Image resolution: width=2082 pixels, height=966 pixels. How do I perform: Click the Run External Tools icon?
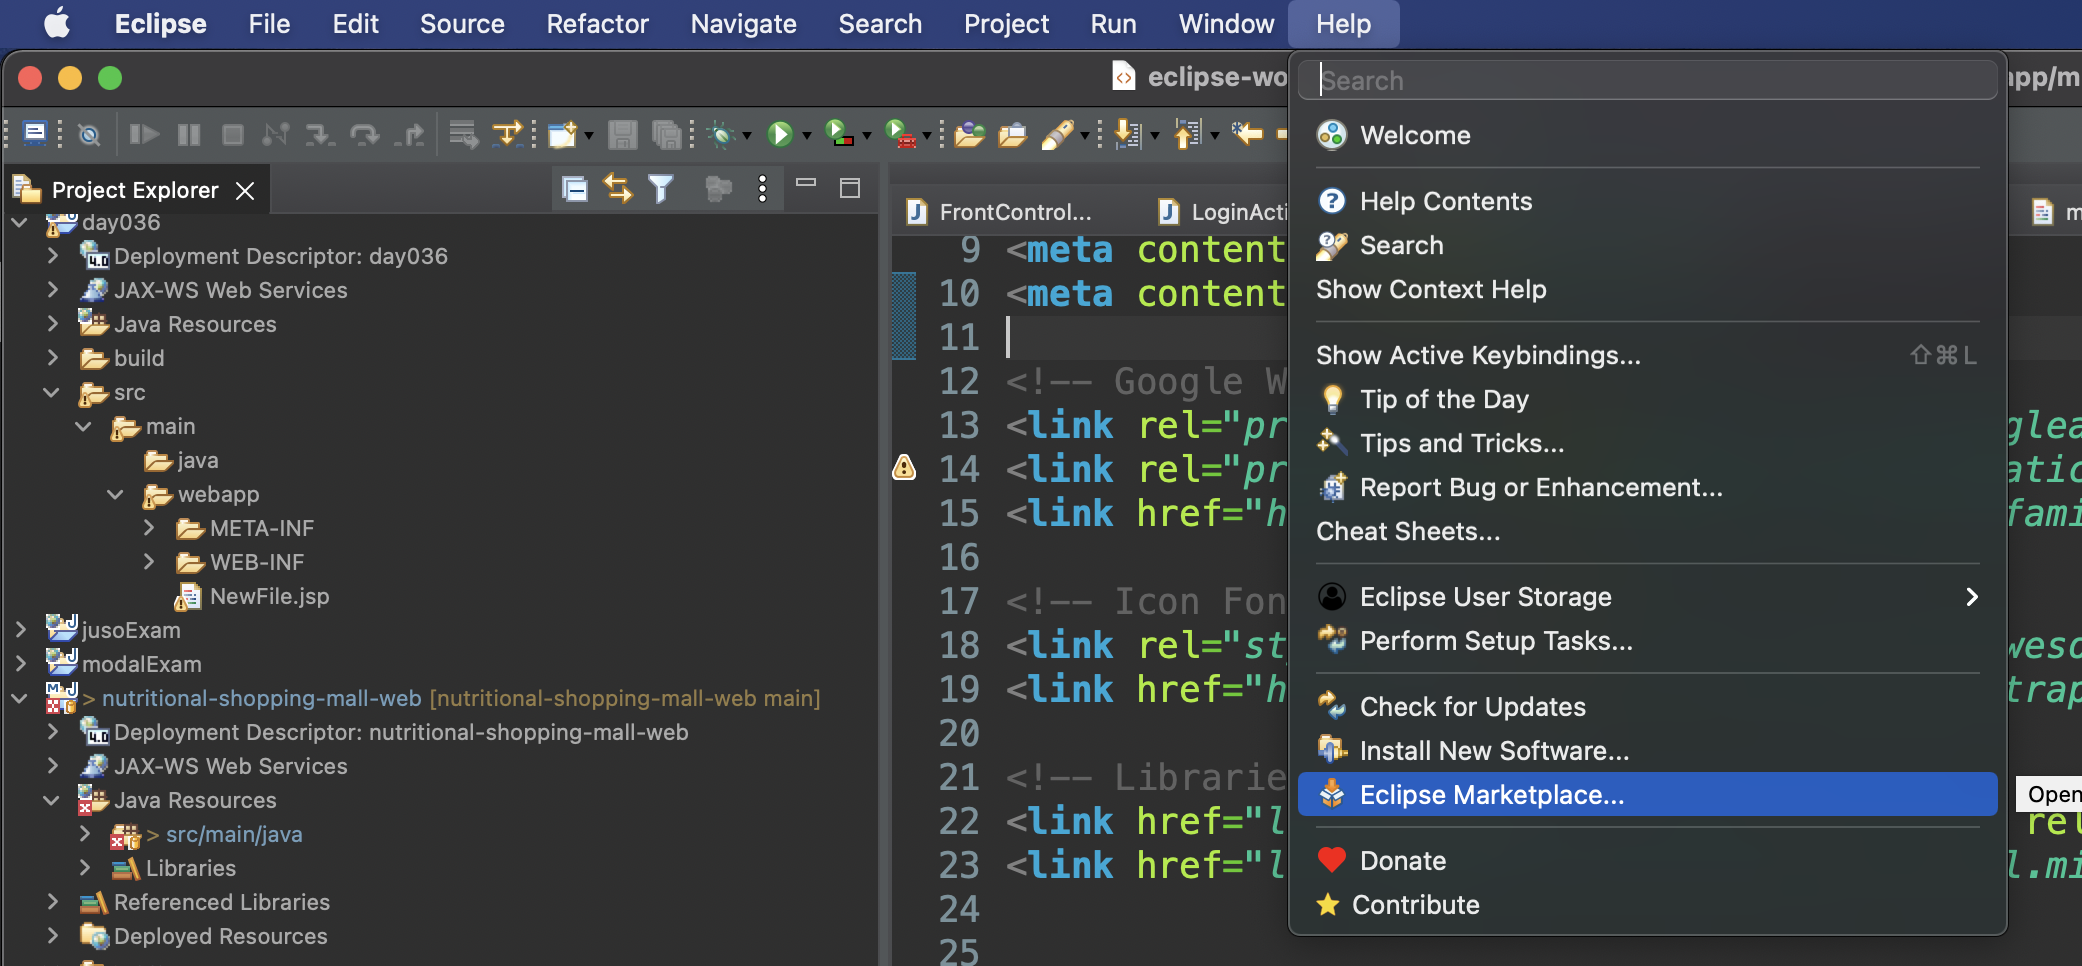pos(900,134)
